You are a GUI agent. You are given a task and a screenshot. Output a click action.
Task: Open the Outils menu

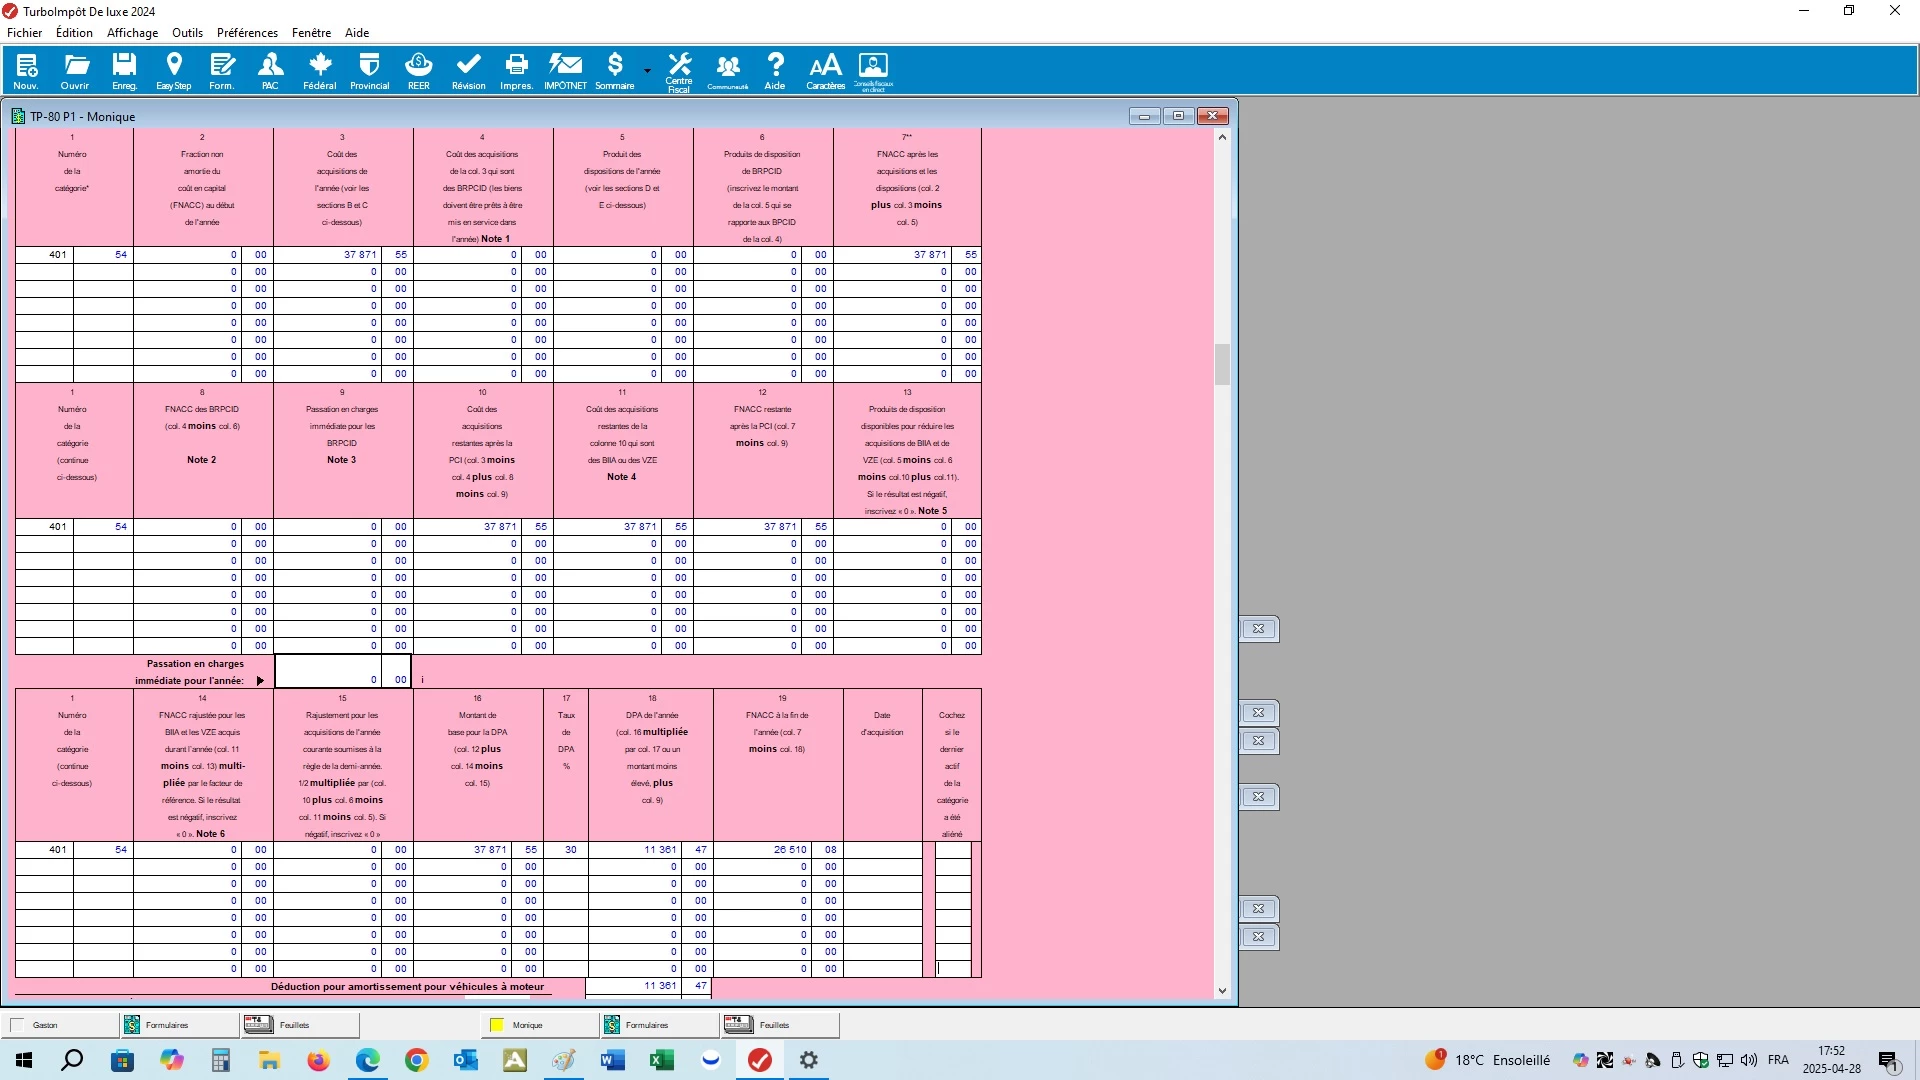187,33
